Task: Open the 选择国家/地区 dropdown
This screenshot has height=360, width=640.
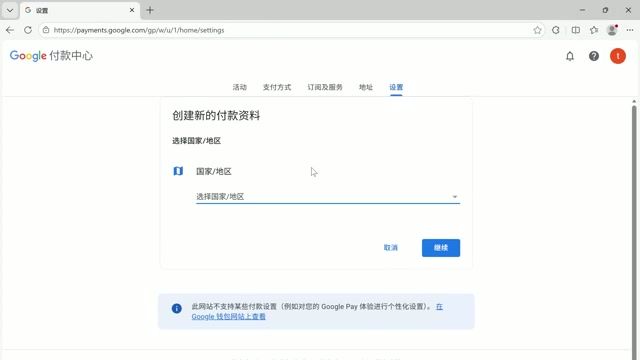Action: [328, 196]
